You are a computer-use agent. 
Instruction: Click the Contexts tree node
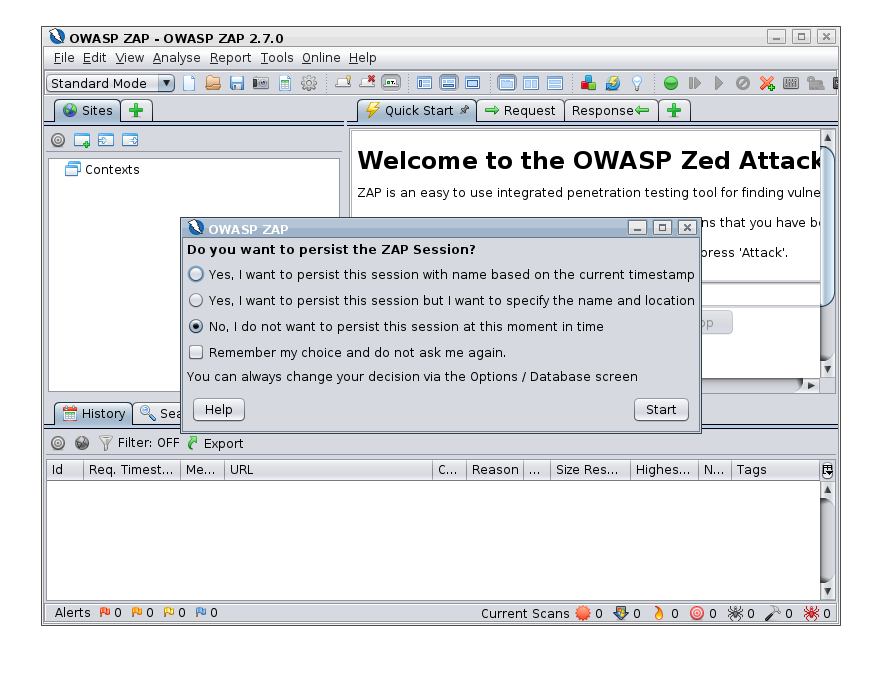click(x=102, y=169)
